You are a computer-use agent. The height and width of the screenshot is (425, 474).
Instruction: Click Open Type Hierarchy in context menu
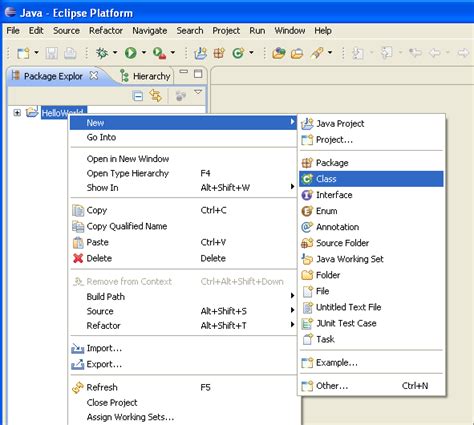183,173
